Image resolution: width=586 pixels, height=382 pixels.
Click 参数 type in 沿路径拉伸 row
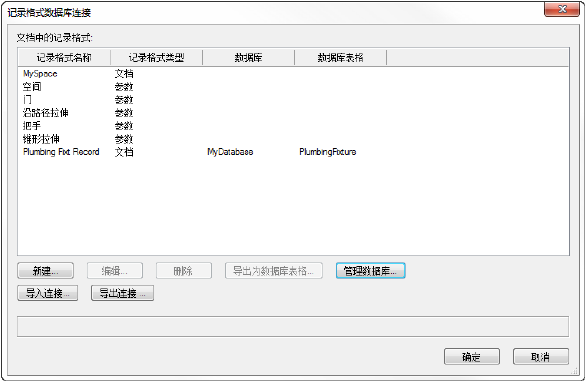(x=124, y=113)
